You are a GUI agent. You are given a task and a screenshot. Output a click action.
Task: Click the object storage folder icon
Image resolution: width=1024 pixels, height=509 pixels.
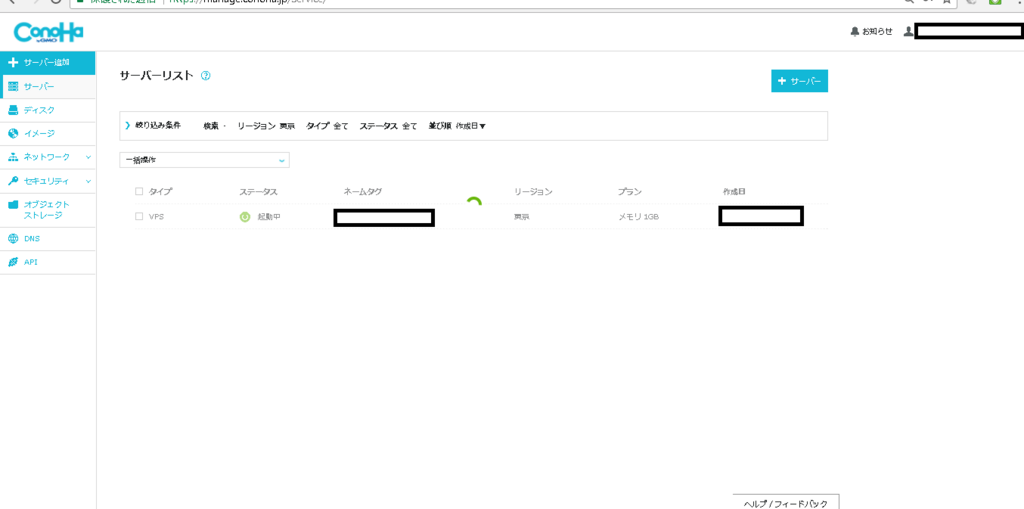(12, 205)
